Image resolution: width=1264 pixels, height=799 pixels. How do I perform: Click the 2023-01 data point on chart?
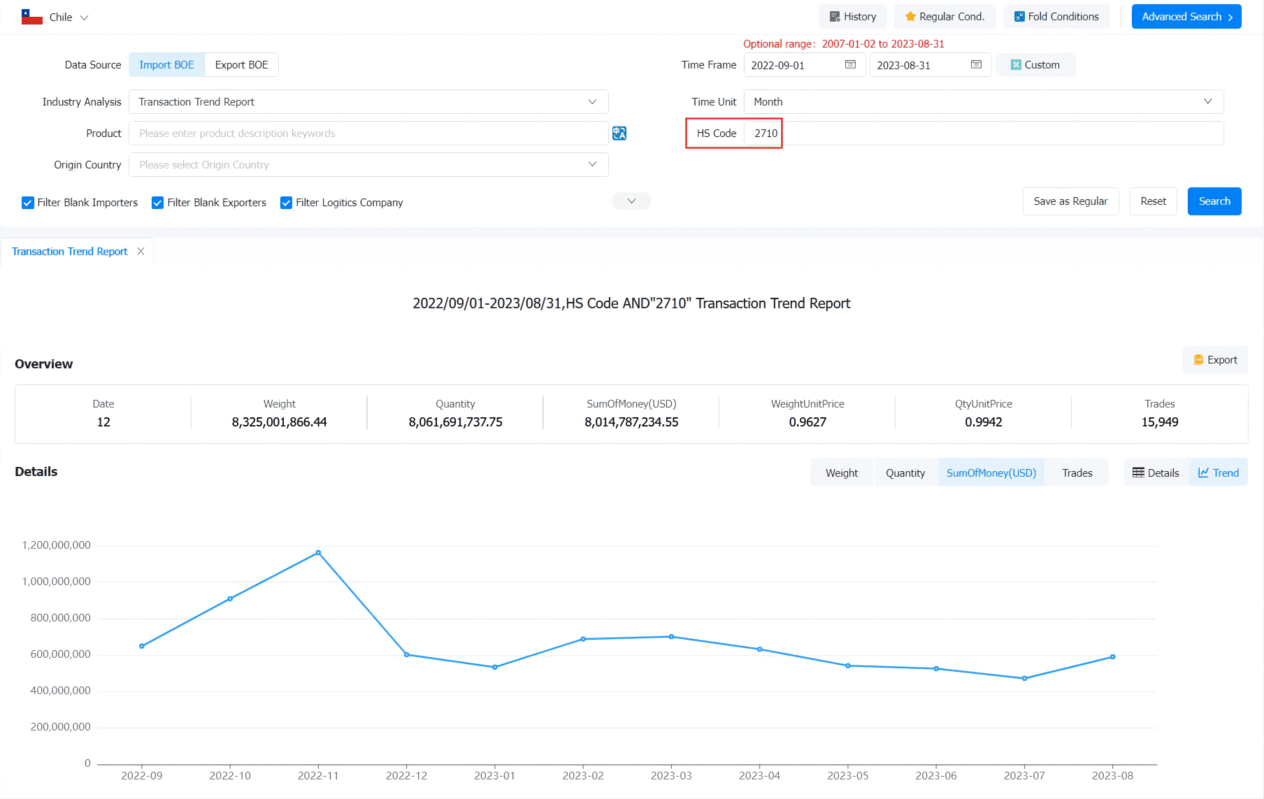pyautogui.click(x=494, y=667)
